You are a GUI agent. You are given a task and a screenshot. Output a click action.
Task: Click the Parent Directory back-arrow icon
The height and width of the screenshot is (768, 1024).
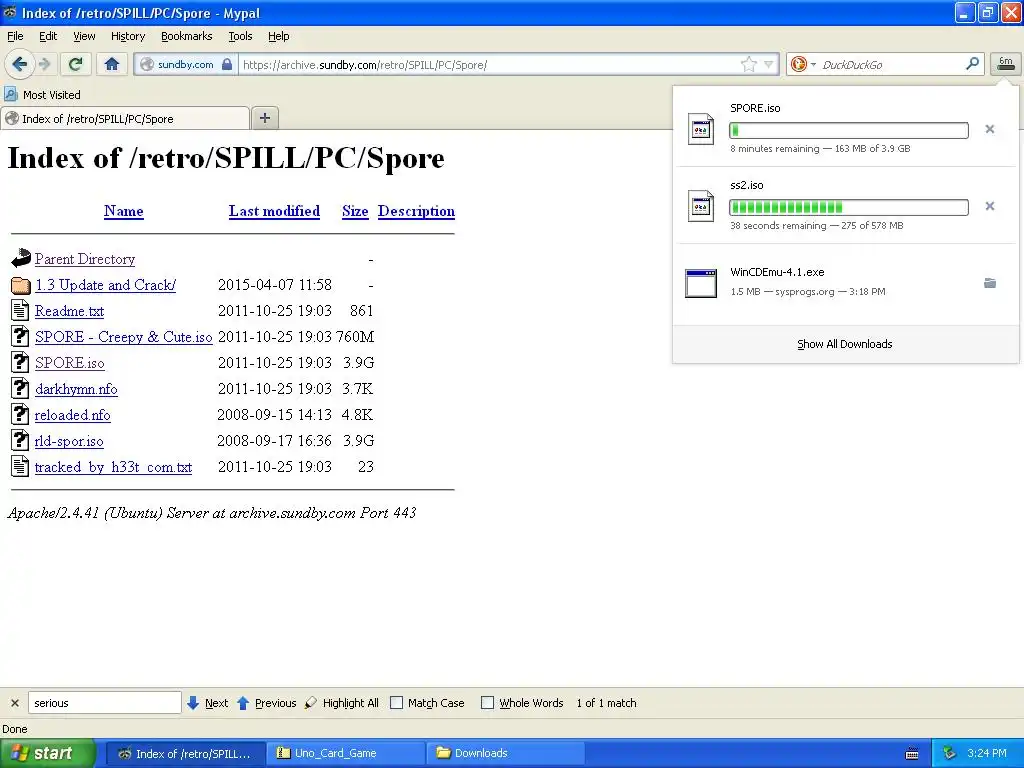click(20, 259)
